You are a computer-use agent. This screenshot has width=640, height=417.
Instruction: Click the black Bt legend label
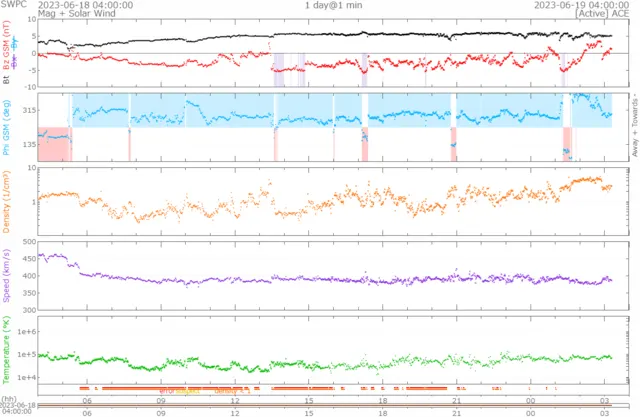[x=6, y=80]
